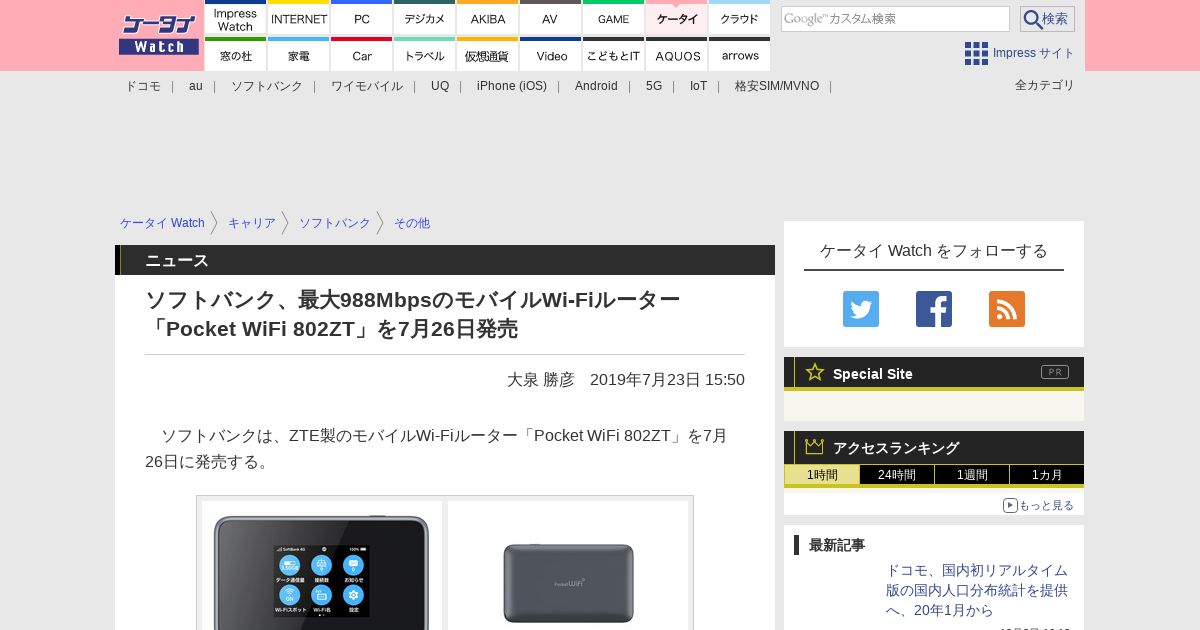Open the Twitter follow icon

pos(861,309)
